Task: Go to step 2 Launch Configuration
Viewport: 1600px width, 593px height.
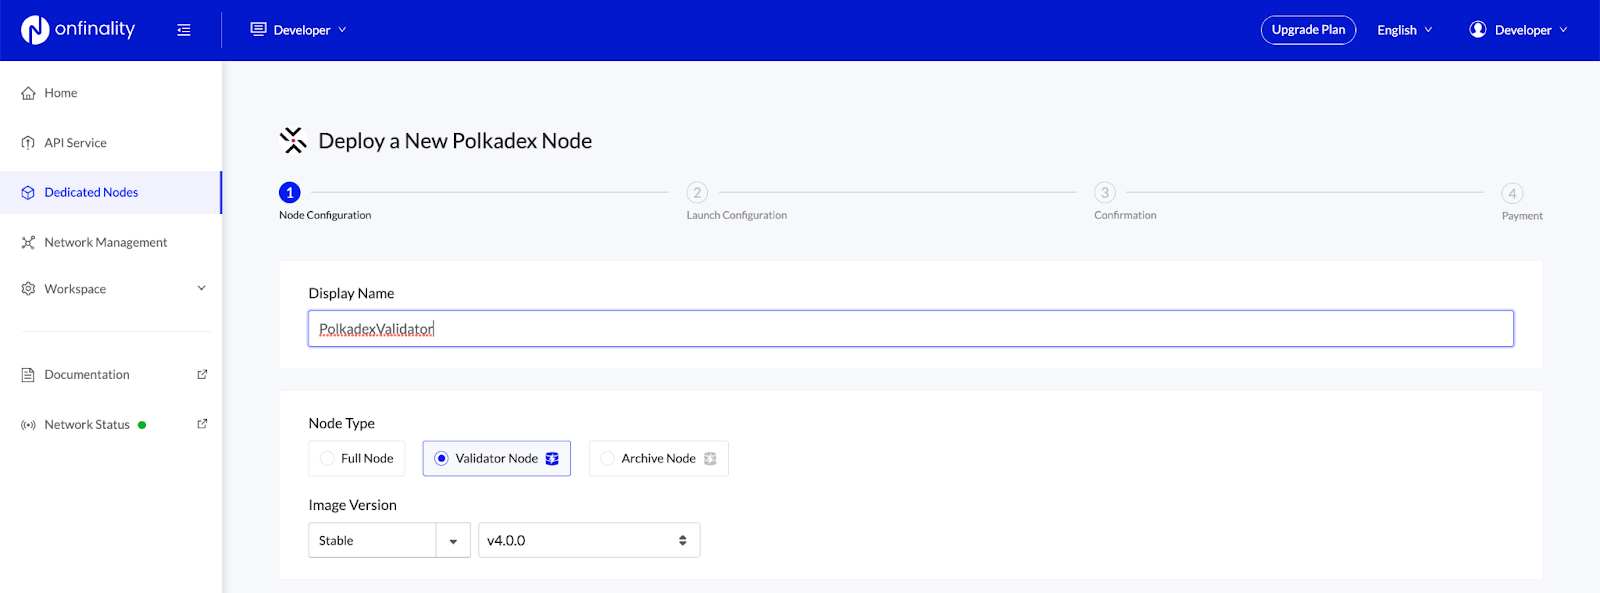Action: [x=697, y=192]
